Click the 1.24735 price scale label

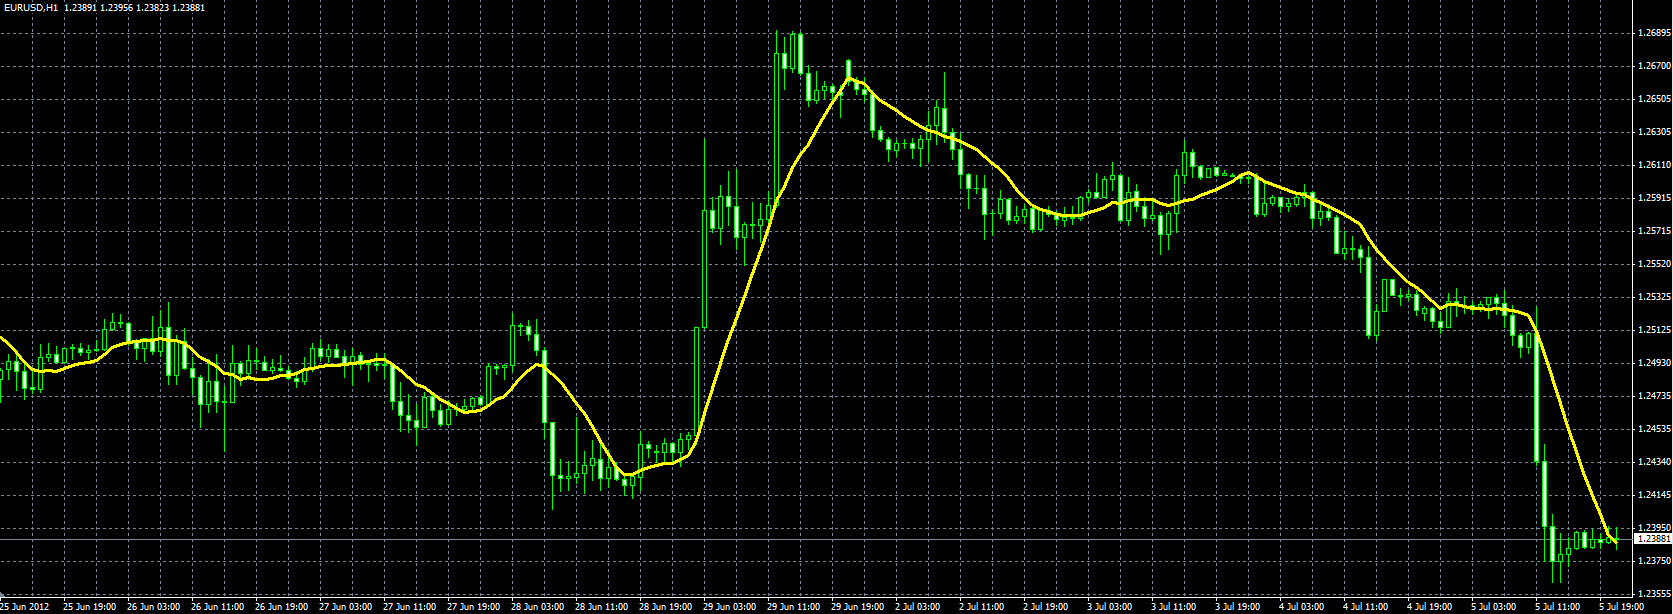(x=1654, y=396)
